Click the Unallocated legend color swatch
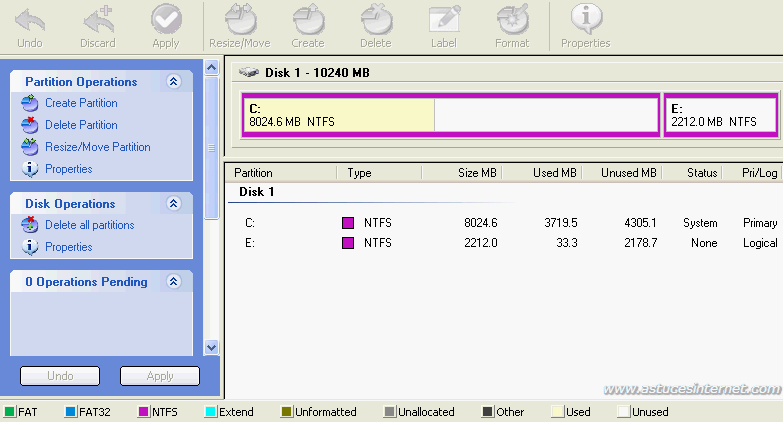Viewport: 783px width, 422px height. 389,412
